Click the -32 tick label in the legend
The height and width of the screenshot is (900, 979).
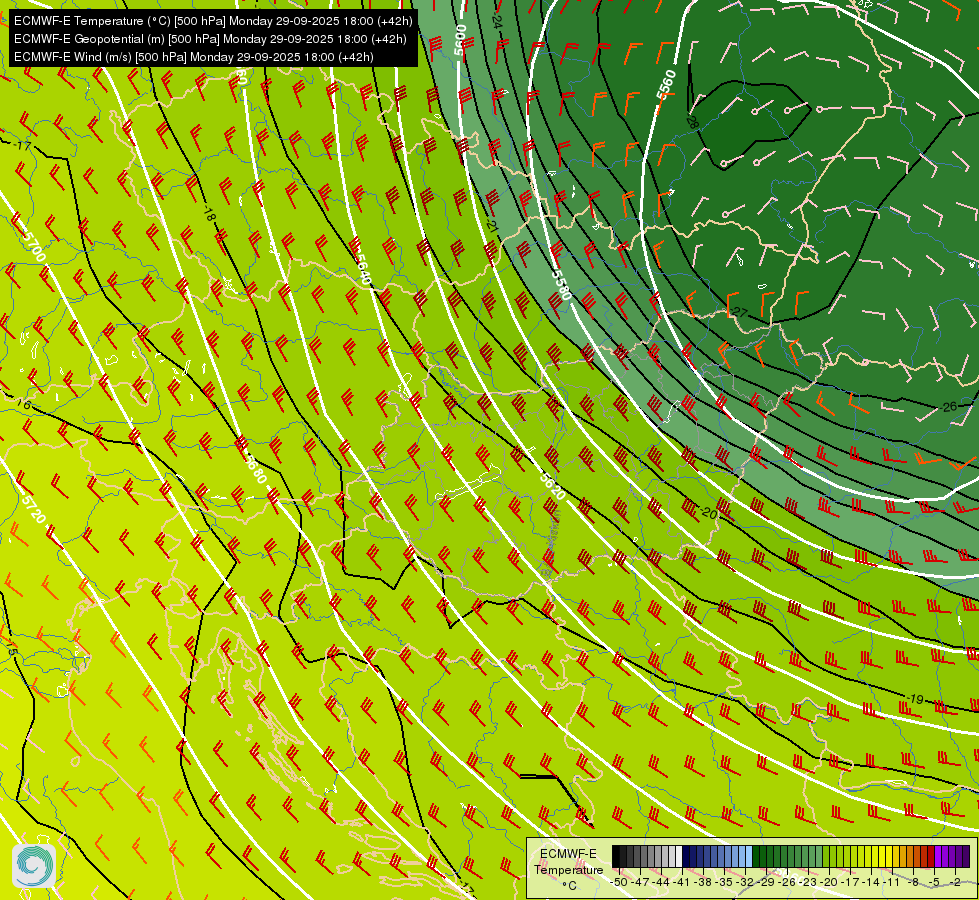745,882
